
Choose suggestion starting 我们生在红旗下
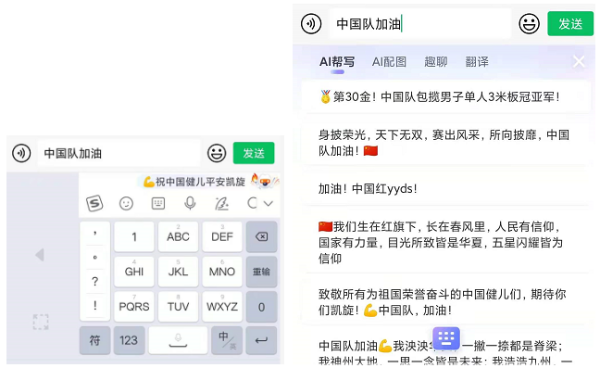tap(446, 242)
